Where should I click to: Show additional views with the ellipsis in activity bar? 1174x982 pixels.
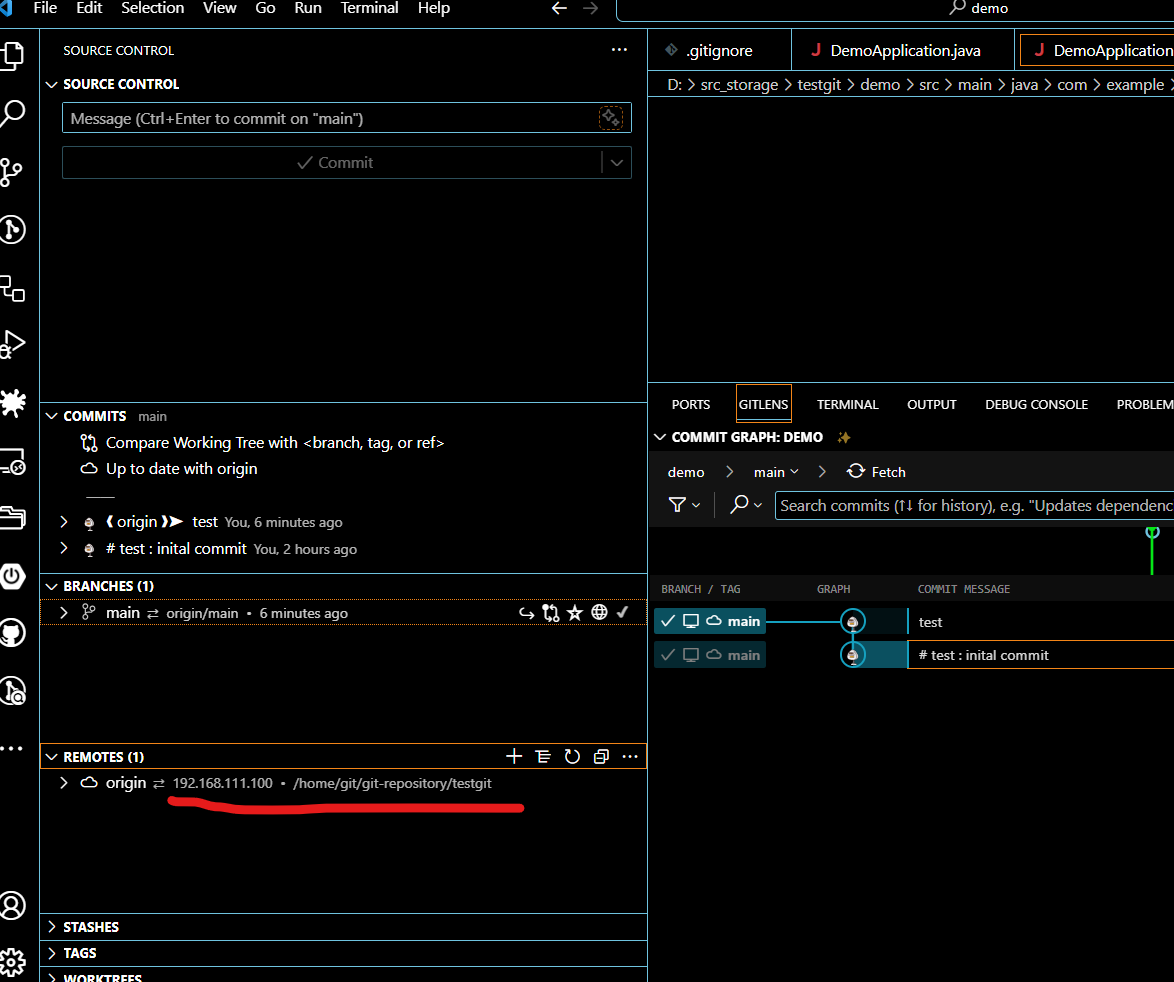pos(12,748)
